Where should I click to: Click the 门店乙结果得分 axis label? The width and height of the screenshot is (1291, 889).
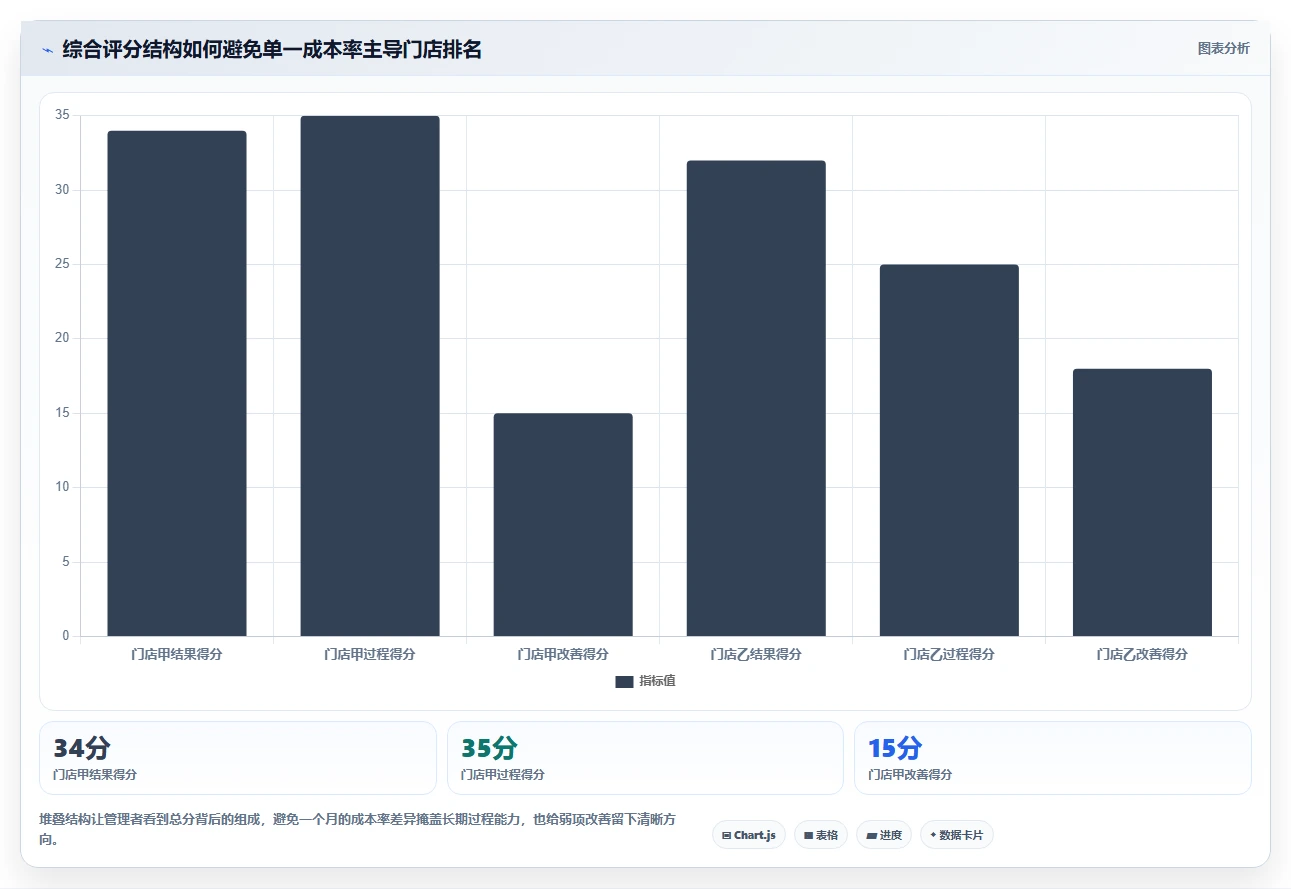(756, 654)
